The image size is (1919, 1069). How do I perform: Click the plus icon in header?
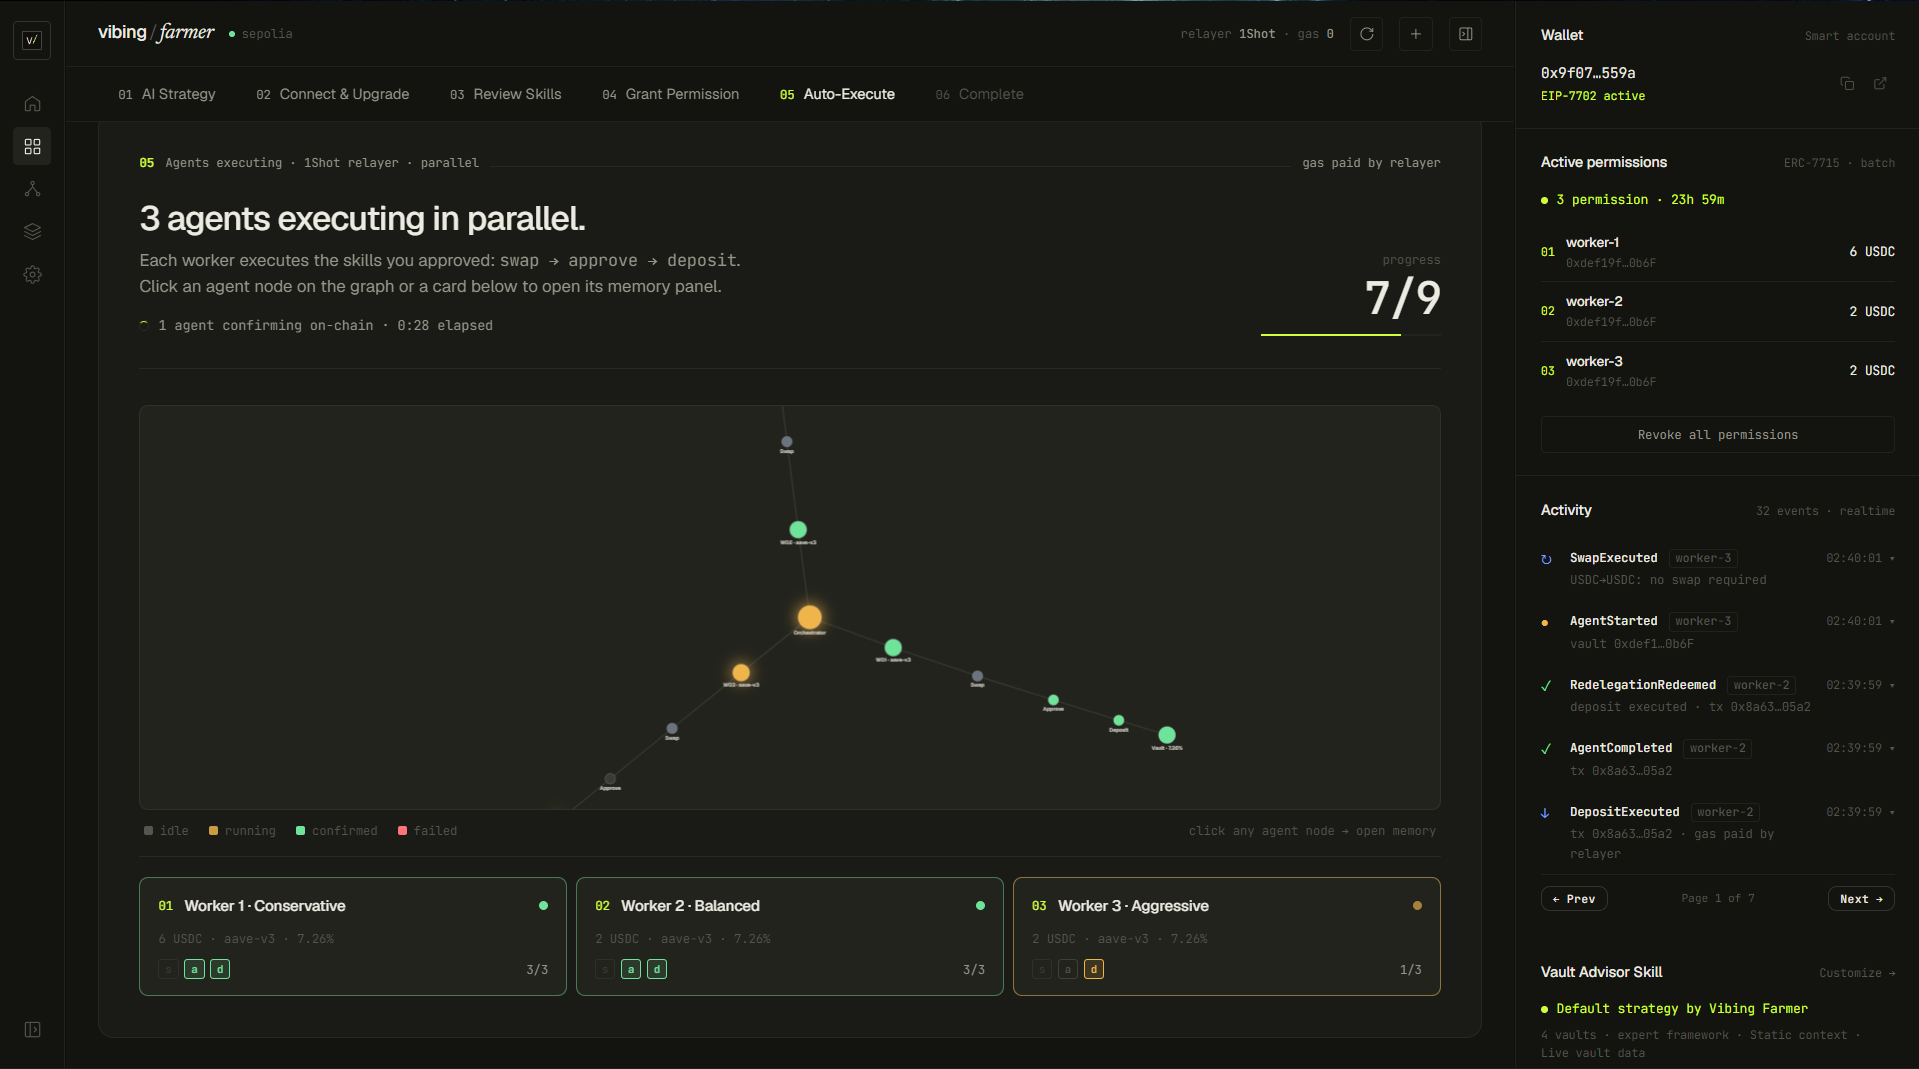coord(1415,34)
